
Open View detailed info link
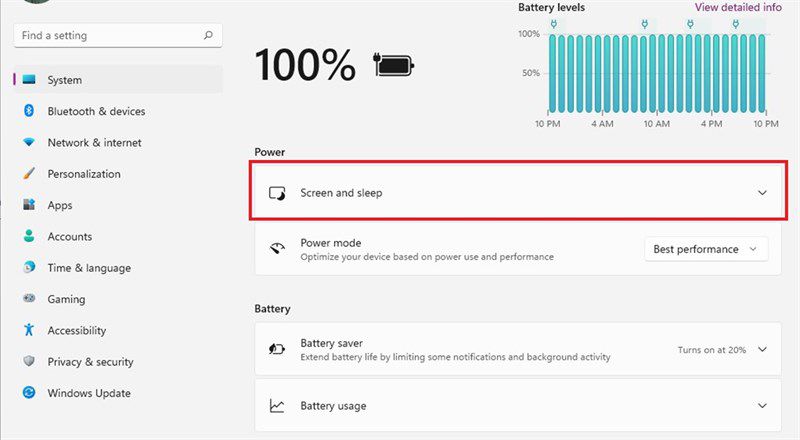coord(738,7)
